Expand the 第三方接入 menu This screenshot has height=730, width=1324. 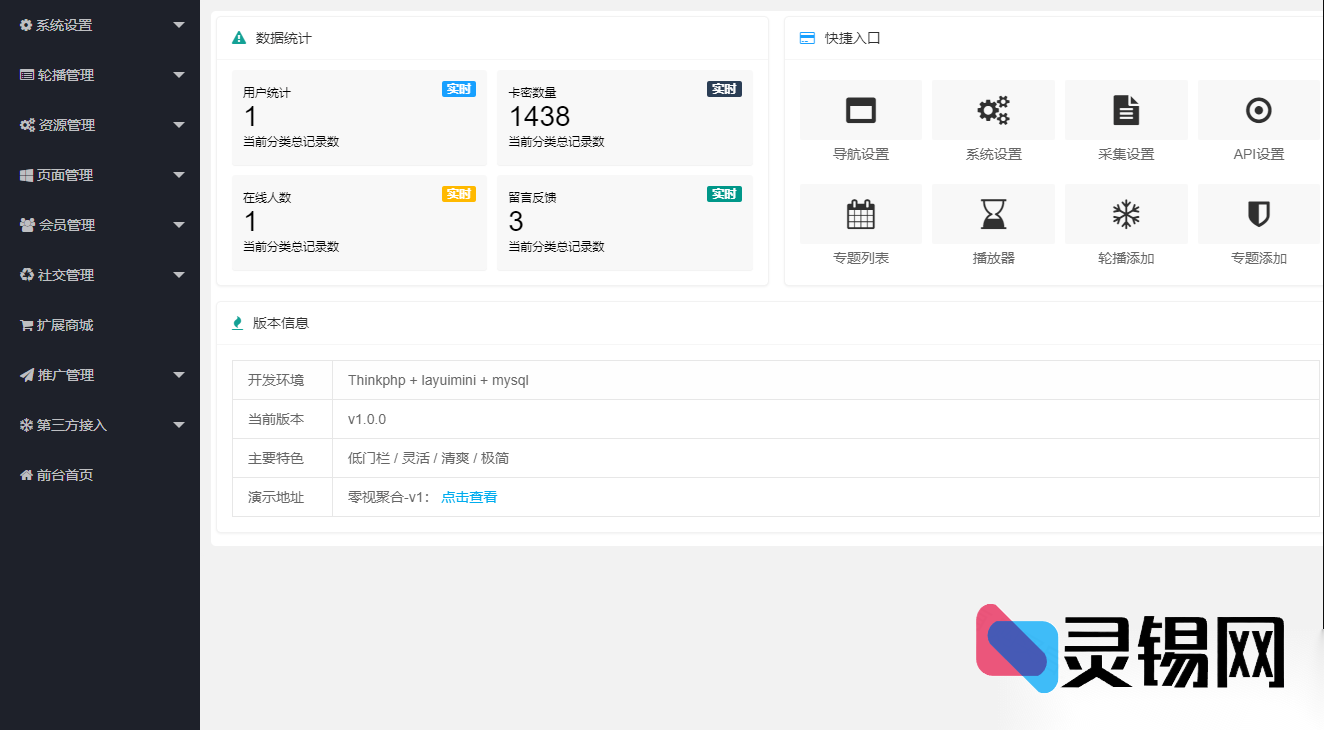coord(100,425)
